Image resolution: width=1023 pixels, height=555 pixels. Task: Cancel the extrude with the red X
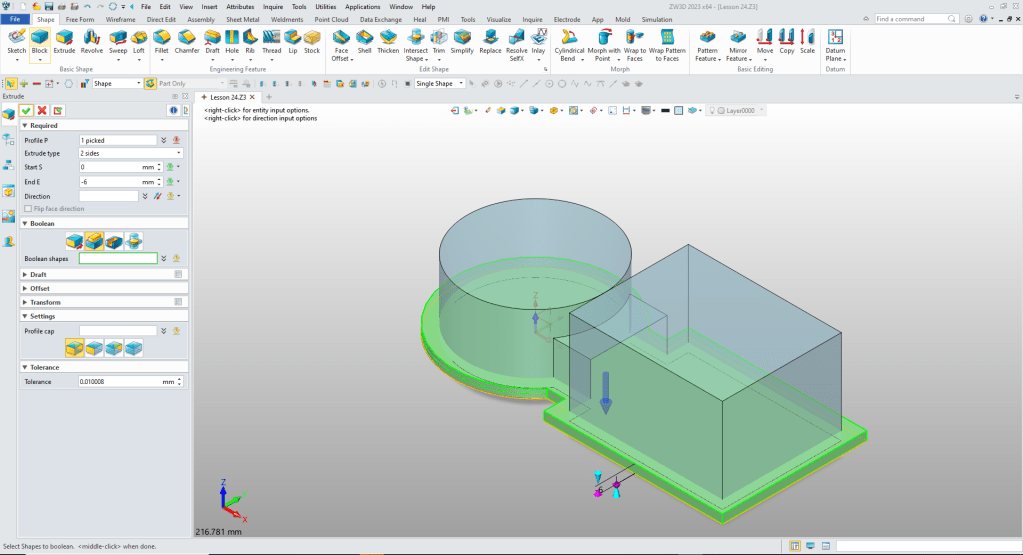42,110
